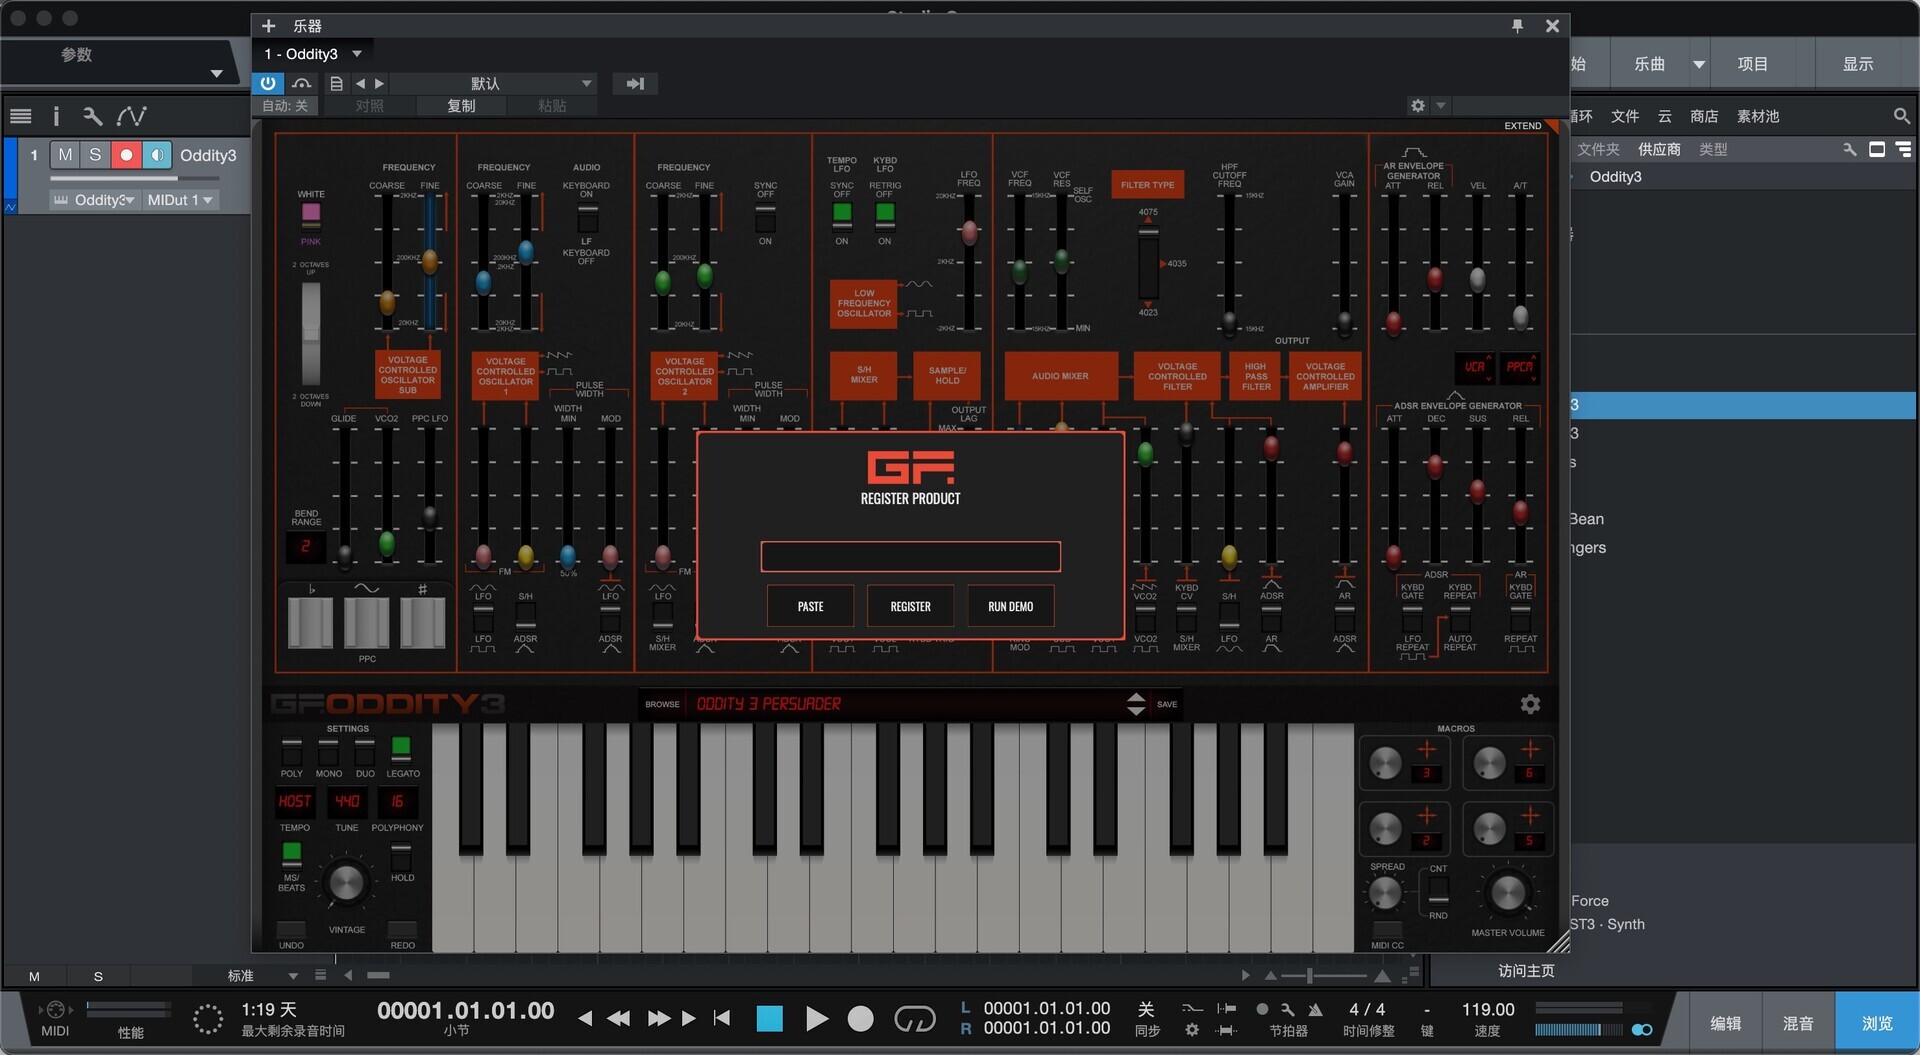1920x1055 pixels.
Task: Switch to 项目 project tab
Action: tap(1752, 64)
